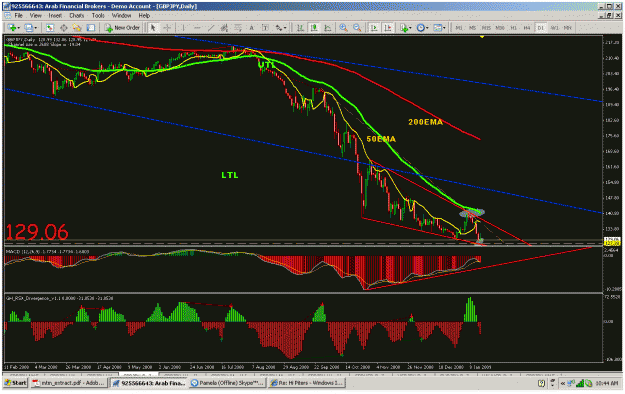Select the arrow Cursor tool
The image size is (625, 394).
coord(153,28)
